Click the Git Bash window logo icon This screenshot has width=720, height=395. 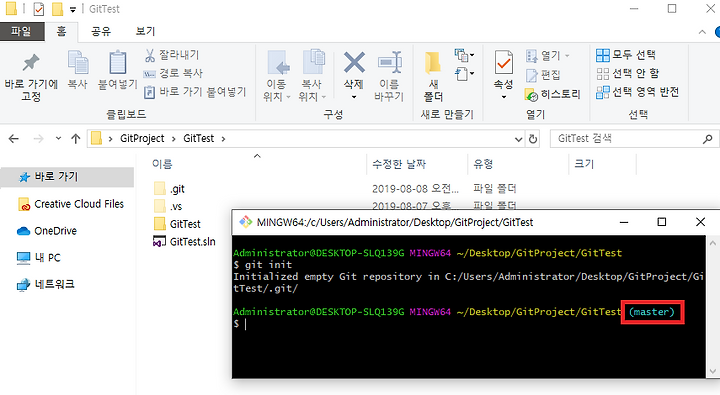tap(246, 222)
